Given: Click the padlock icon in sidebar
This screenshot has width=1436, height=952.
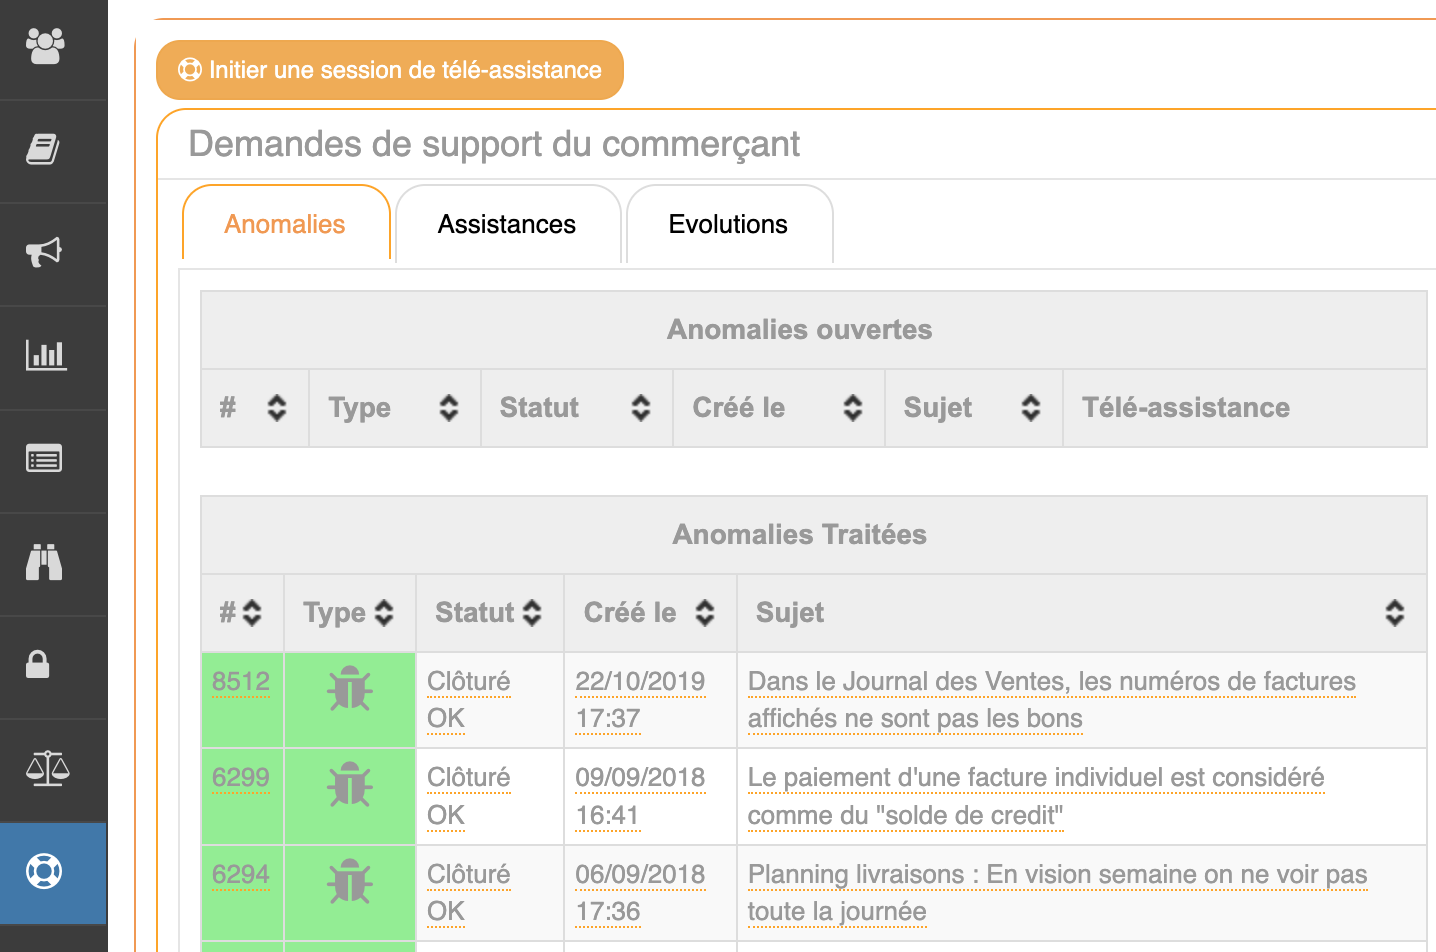Looking at the screenshot, I should [38, 665].
